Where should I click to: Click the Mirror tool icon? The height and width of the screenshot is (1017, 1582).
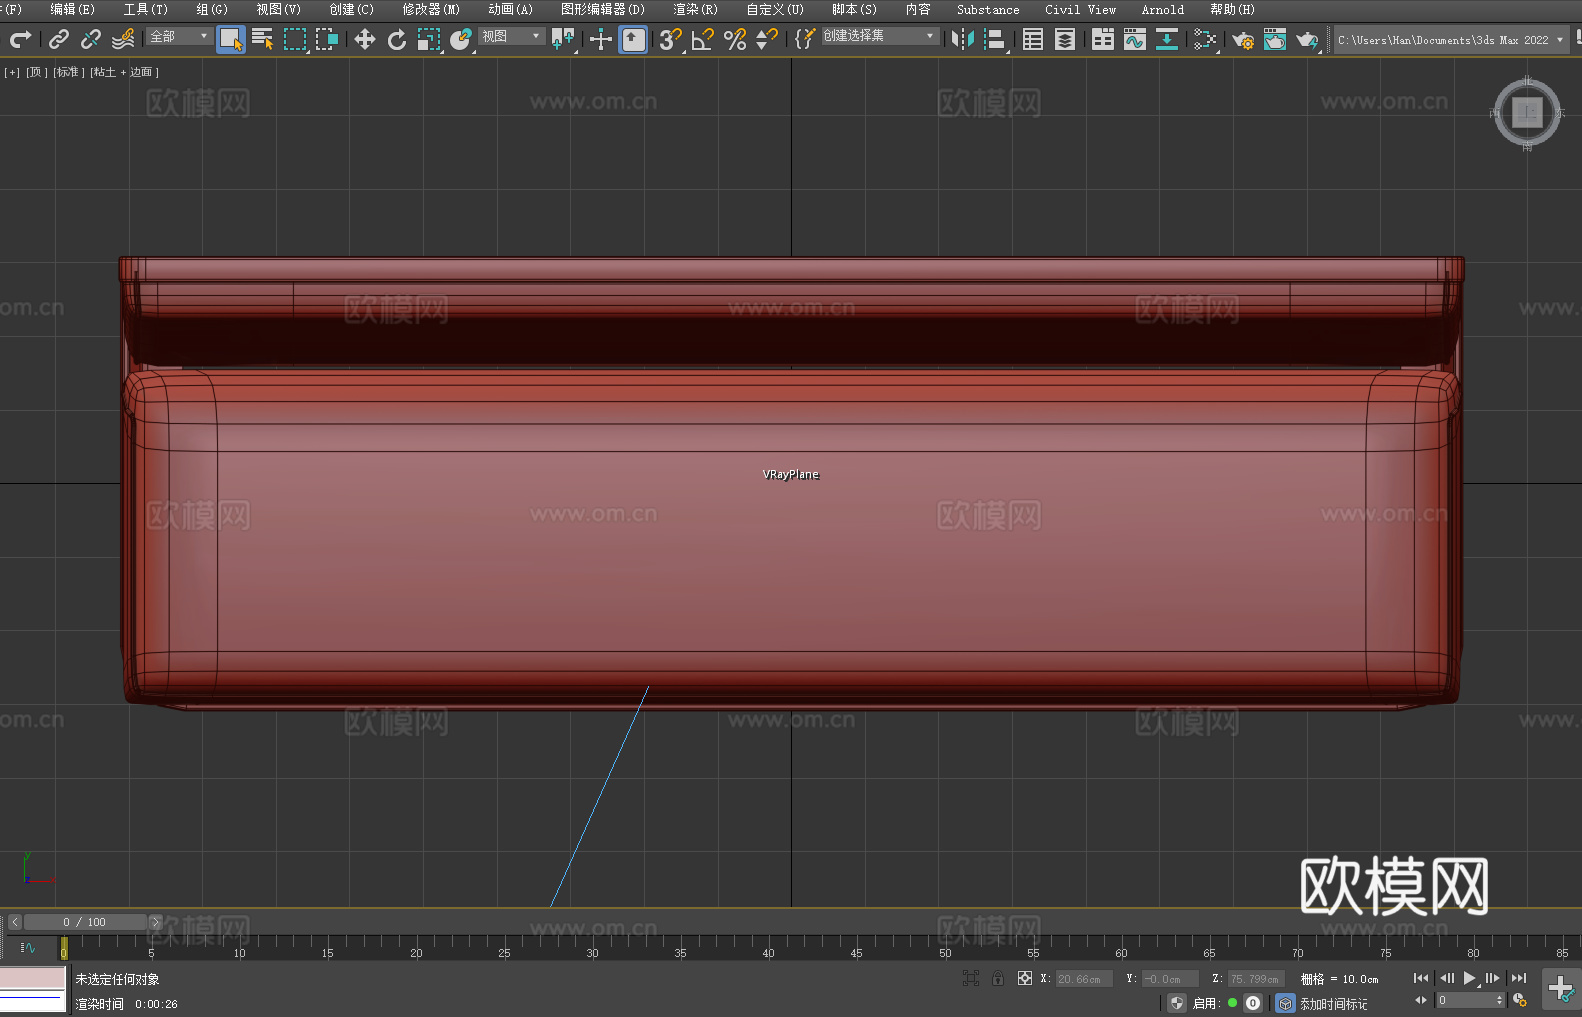963,39
